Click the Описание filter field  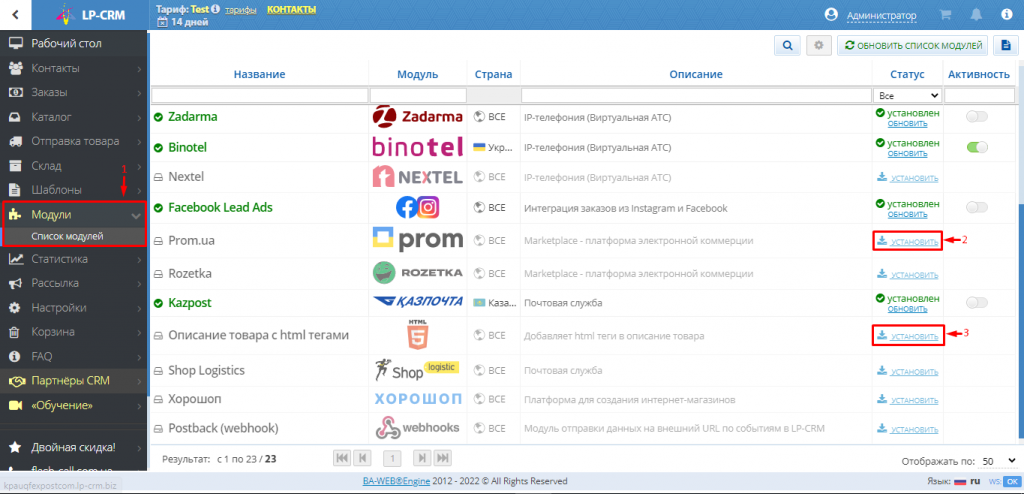(696, 95)
